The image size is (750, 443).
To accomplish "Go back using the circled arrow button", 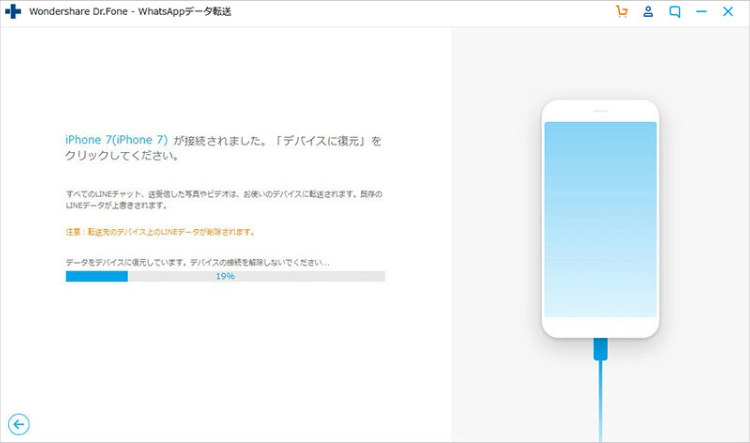I will tap(19, 424).
